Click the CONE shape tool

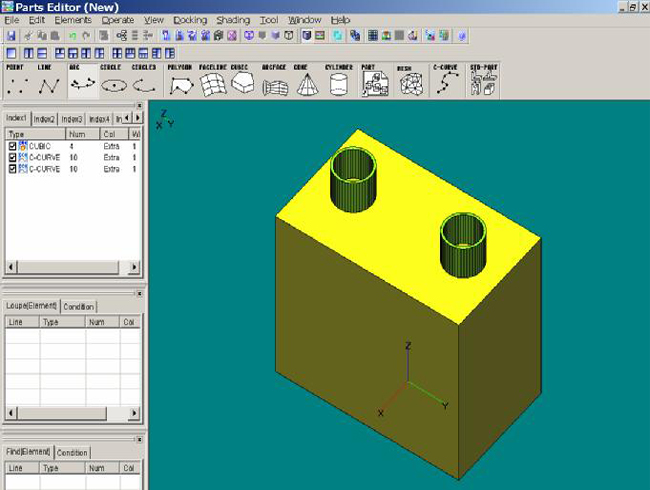click(307, 82)
